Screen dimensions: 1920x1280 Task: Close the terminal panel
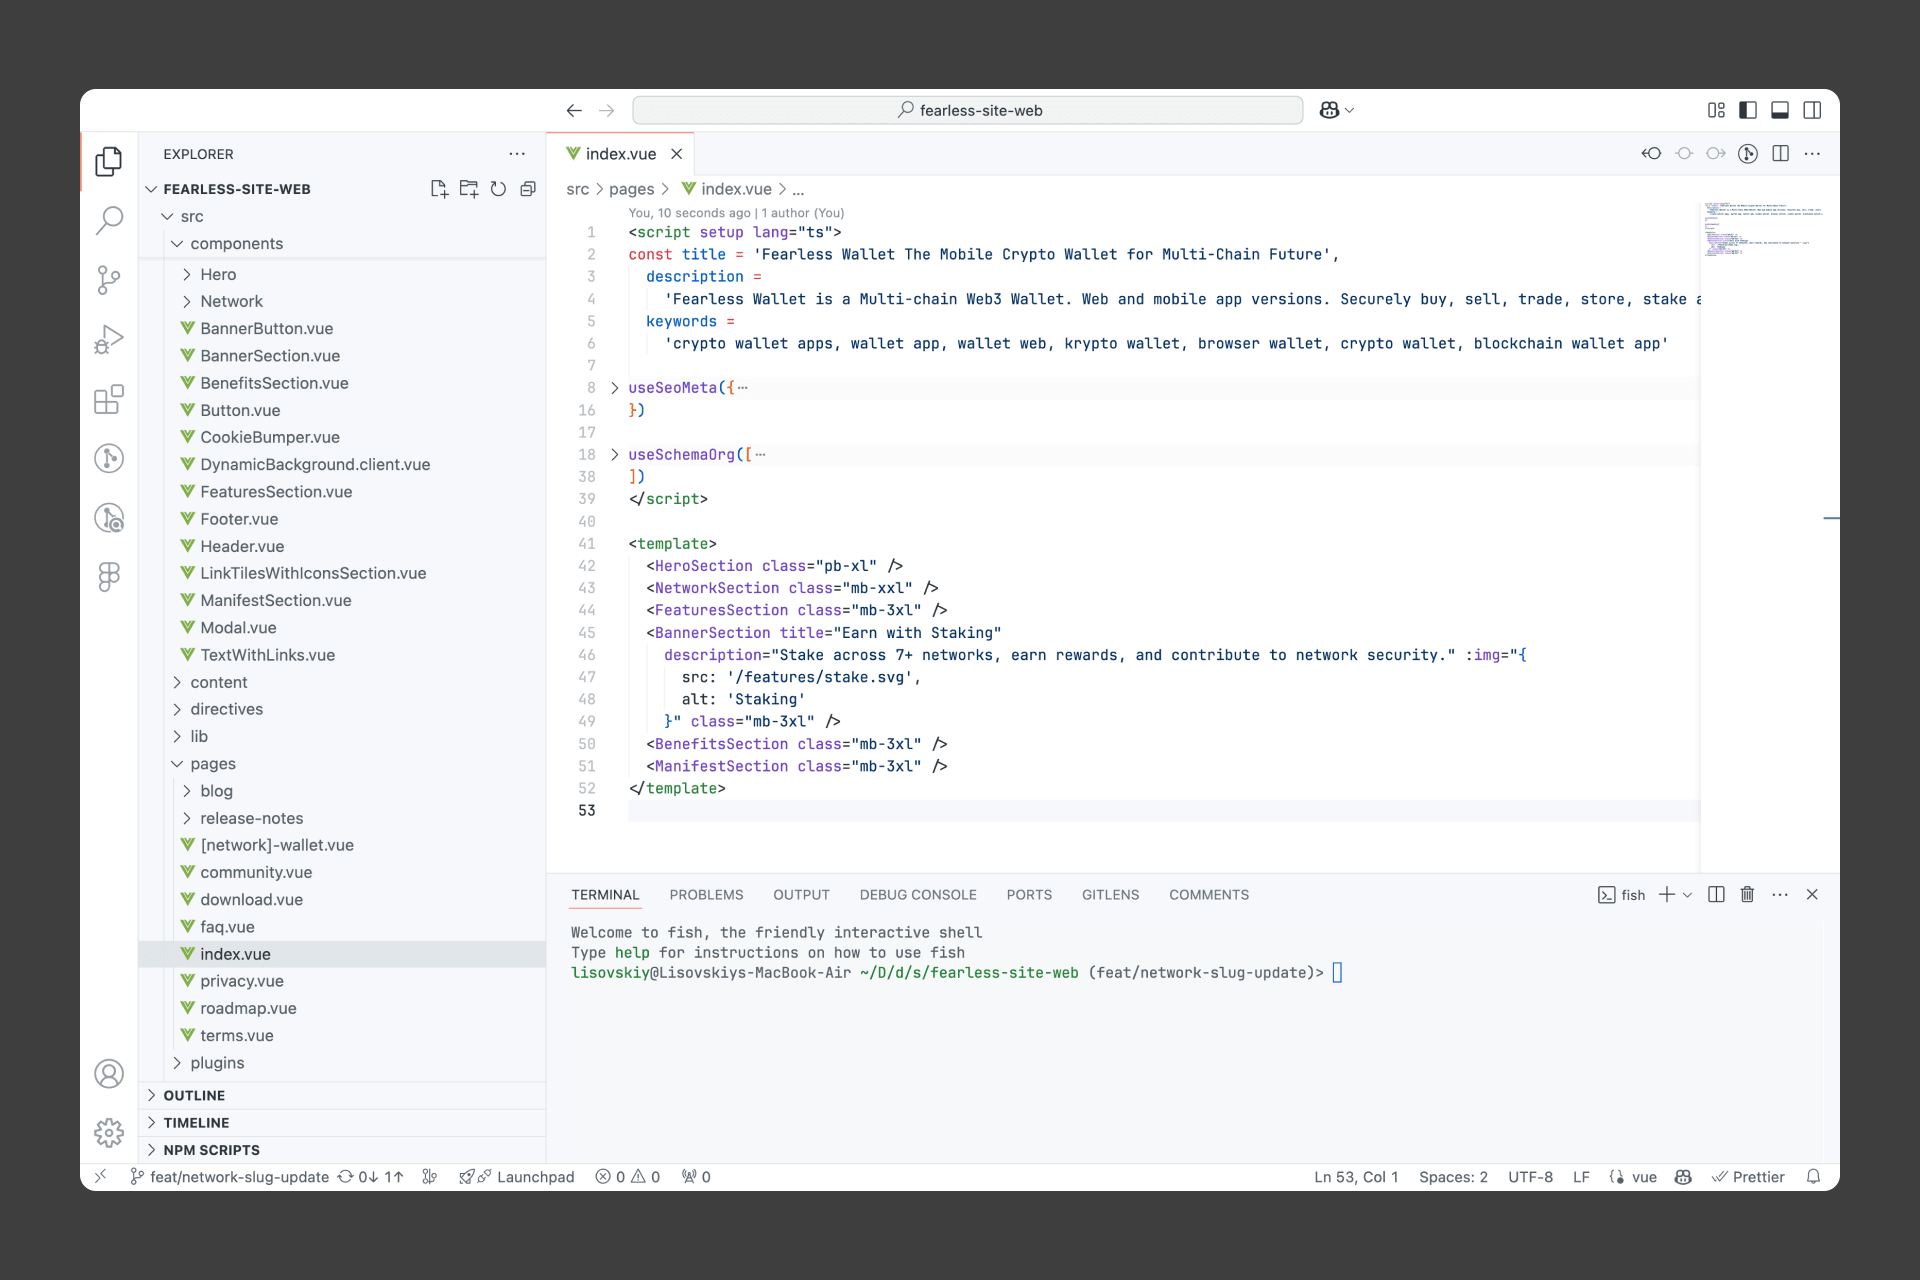(1812, 895)
